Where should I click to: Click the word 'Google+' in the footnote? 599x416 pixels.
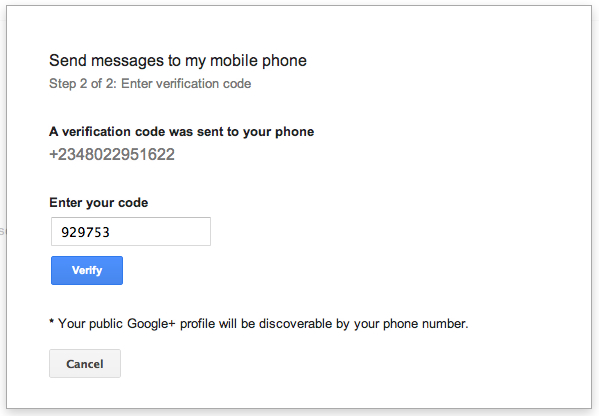[x=151, y=324]
